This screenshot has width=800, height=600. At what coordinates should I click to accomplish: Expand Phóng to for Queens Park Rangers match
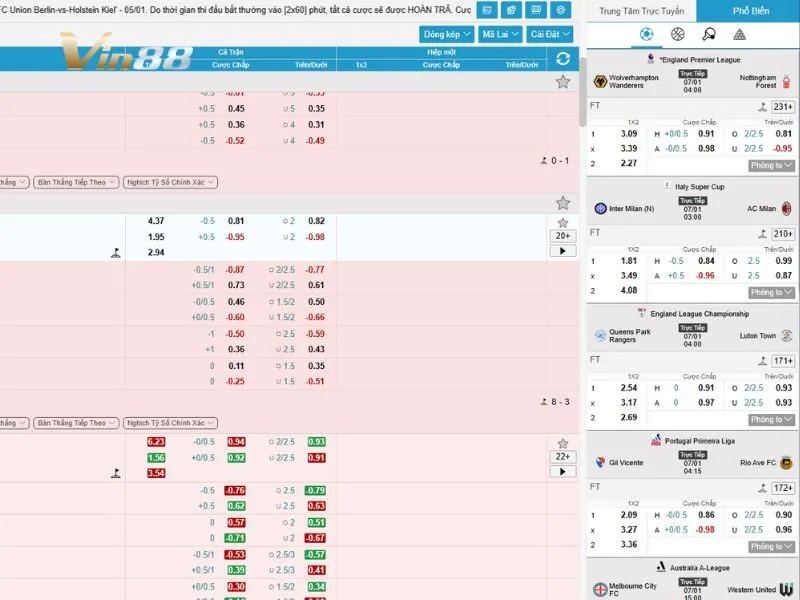771,419
